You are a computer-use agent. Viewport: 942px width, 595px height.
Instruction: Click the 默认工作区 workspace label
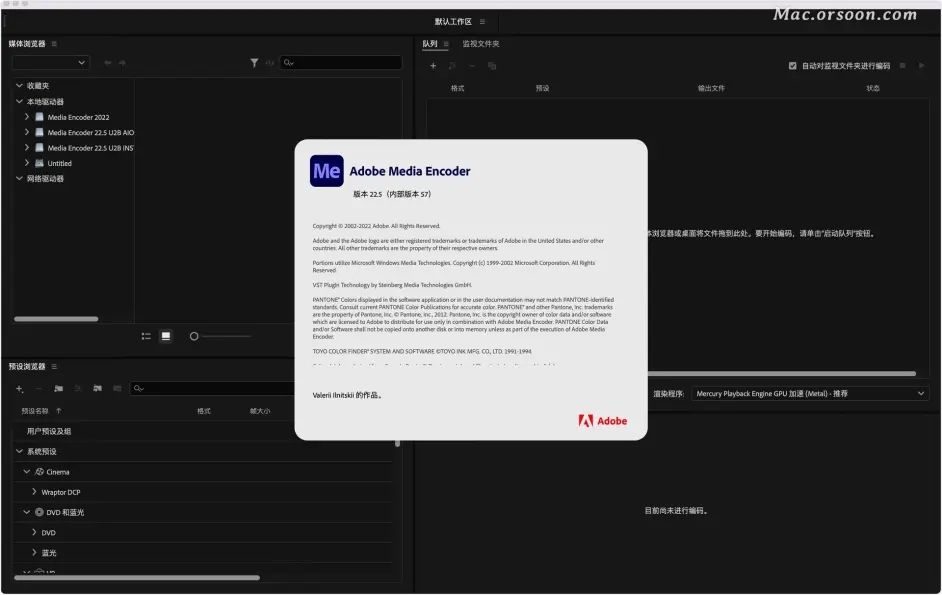[453, 22]
